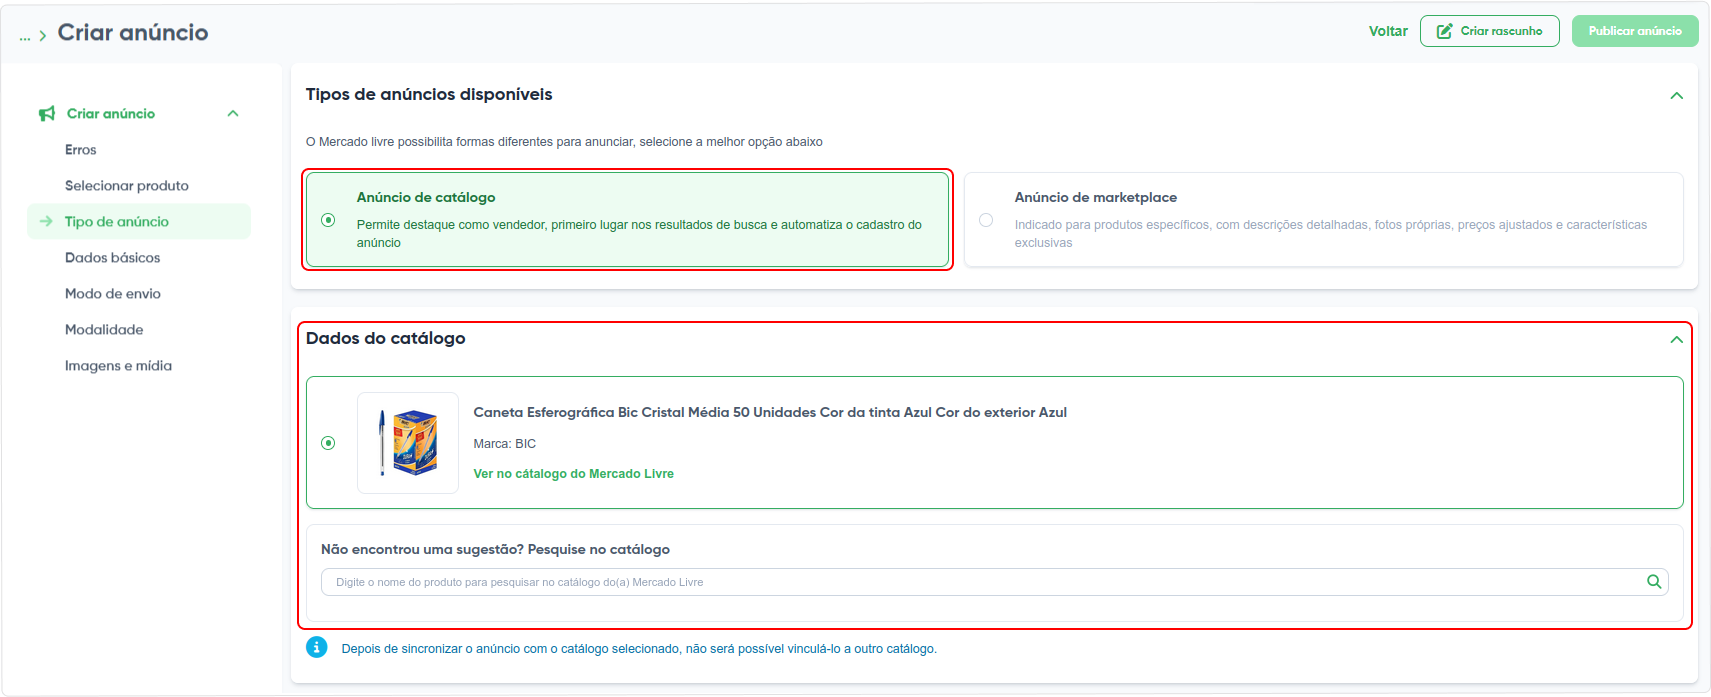The width and height of the screenshot is (1711, 697).
Task: Open Imagens e mídia step
Action: click(x=118, y=366)
